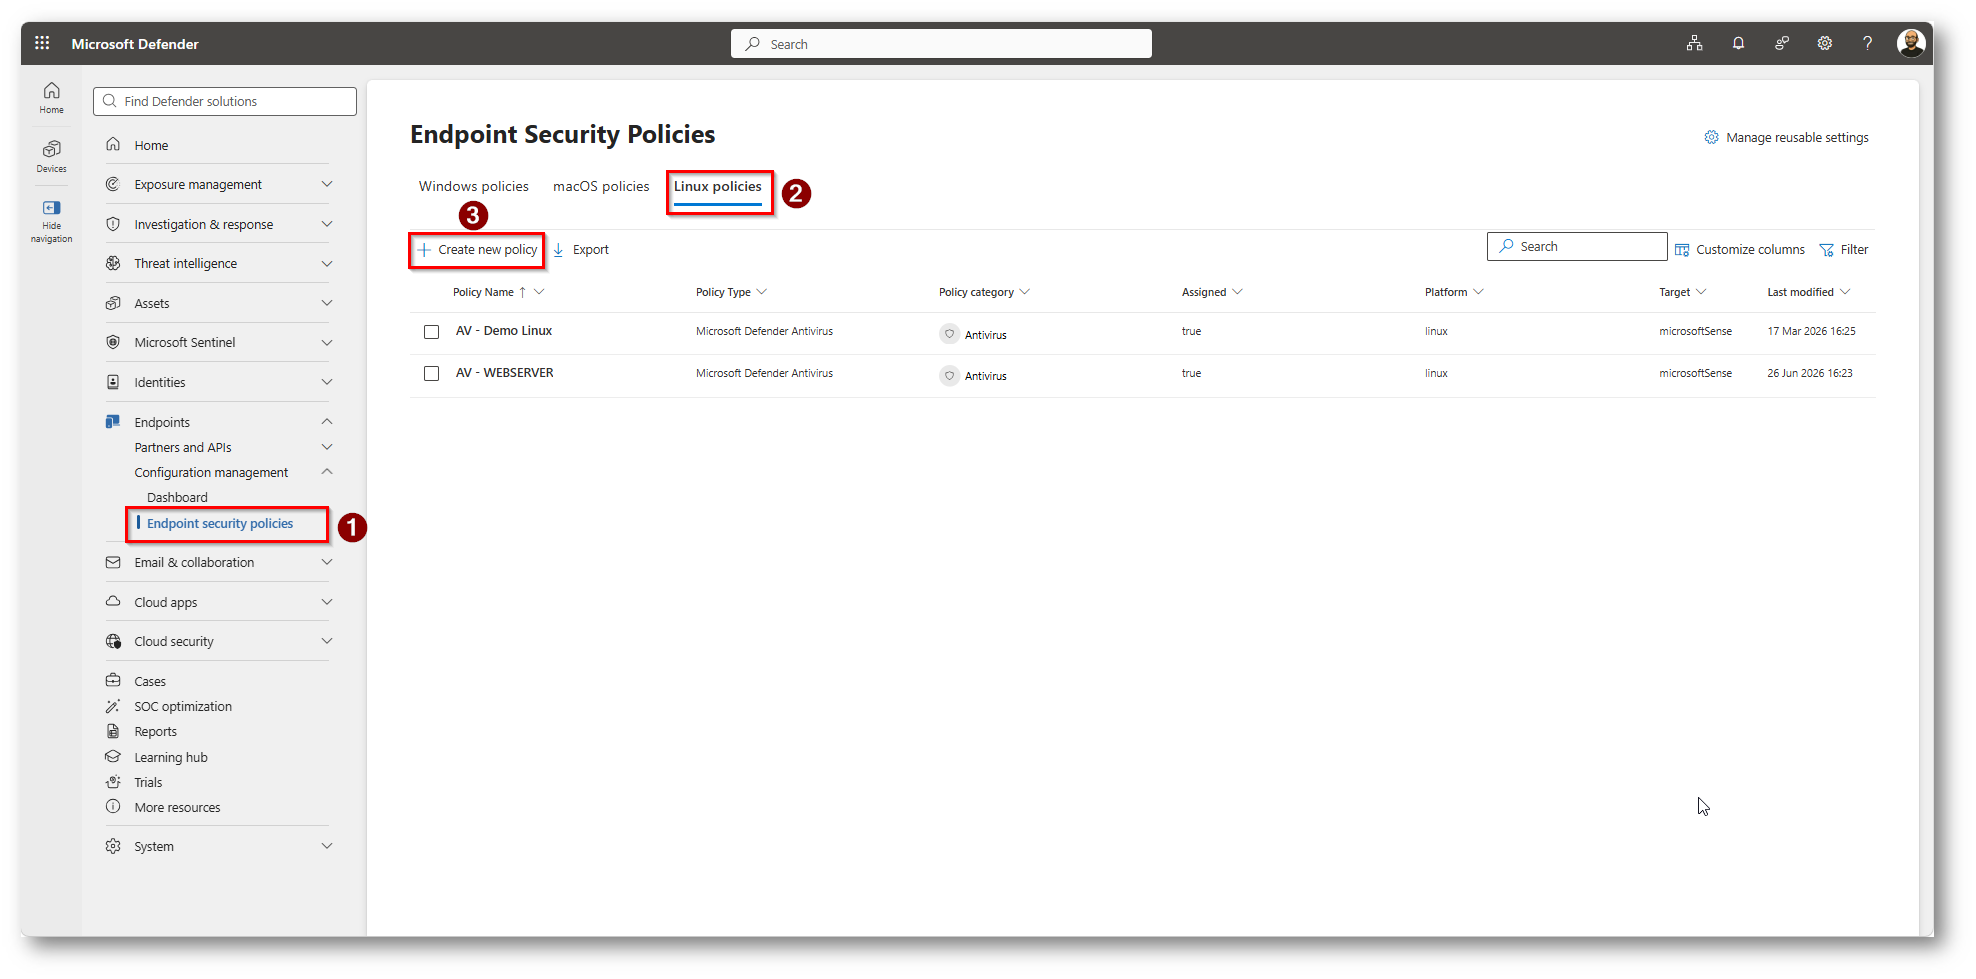Expand the Microsoft Sentinel section

click(x=327, y=342)
